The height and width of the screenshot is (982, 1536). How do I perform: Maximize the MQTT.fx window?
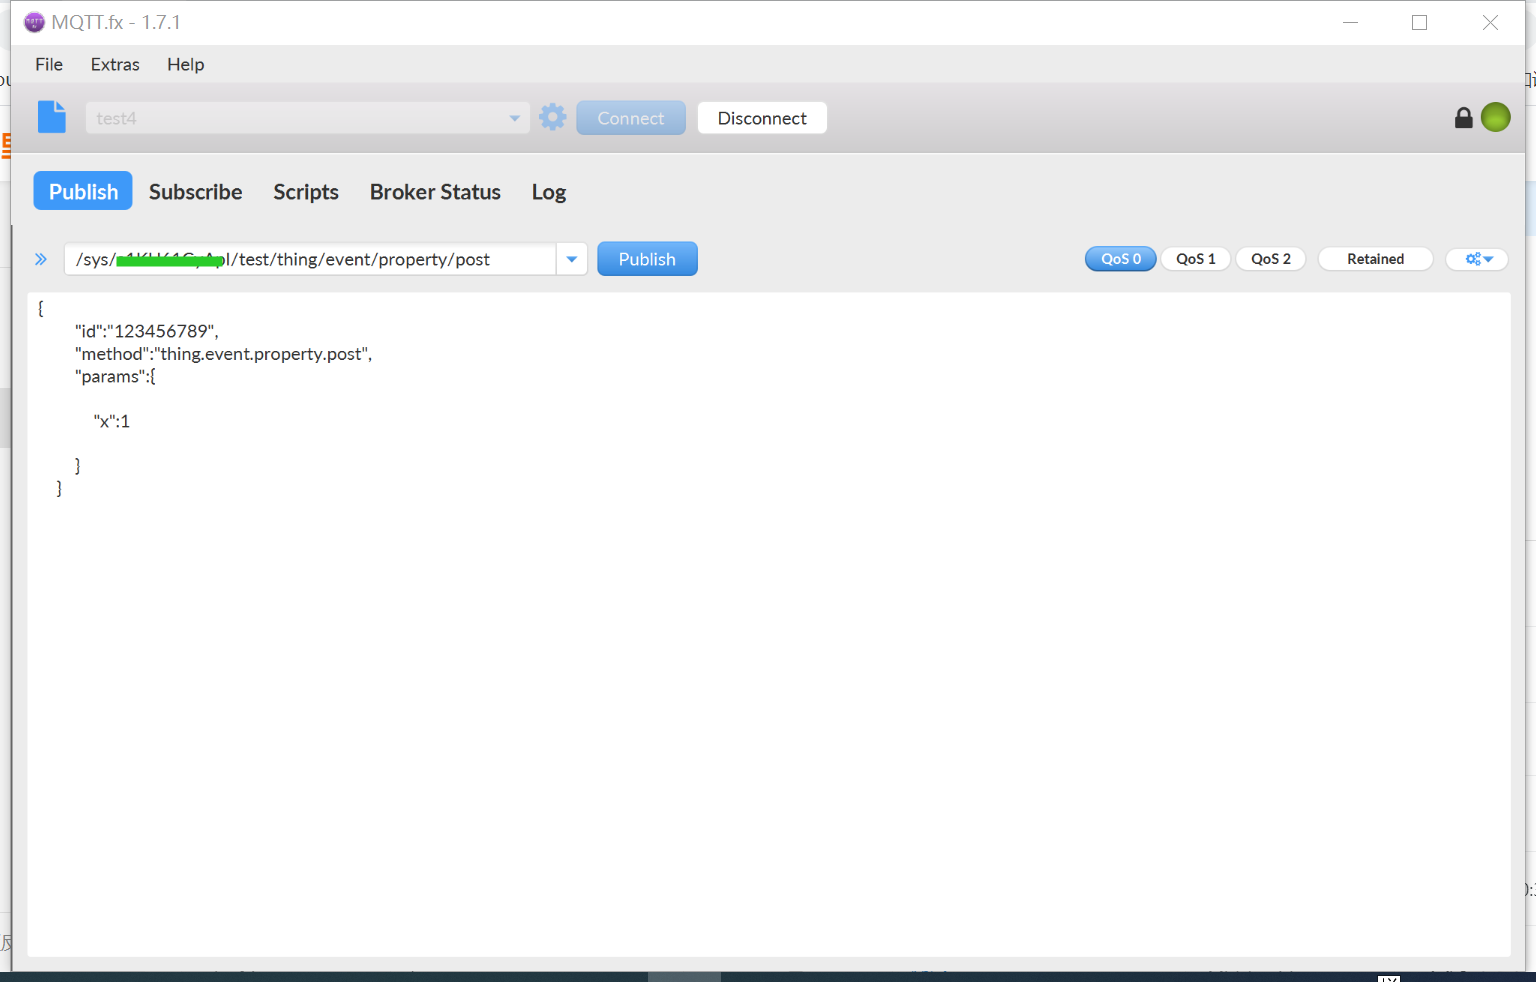[1419, 22]
